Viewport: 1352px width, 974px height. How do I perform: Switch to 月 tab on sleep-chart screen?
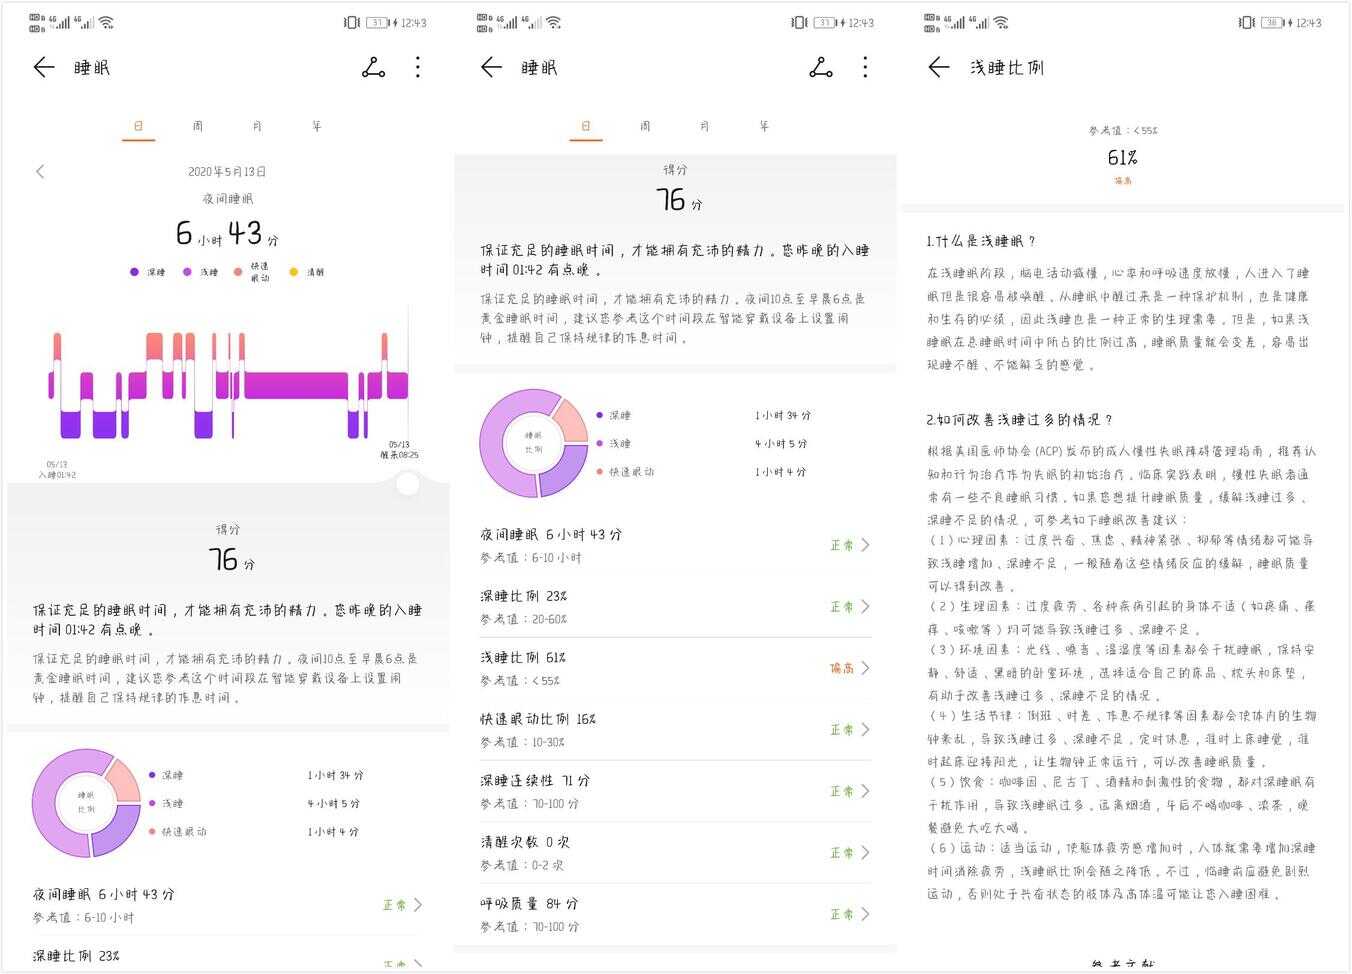tap(257, 126)
